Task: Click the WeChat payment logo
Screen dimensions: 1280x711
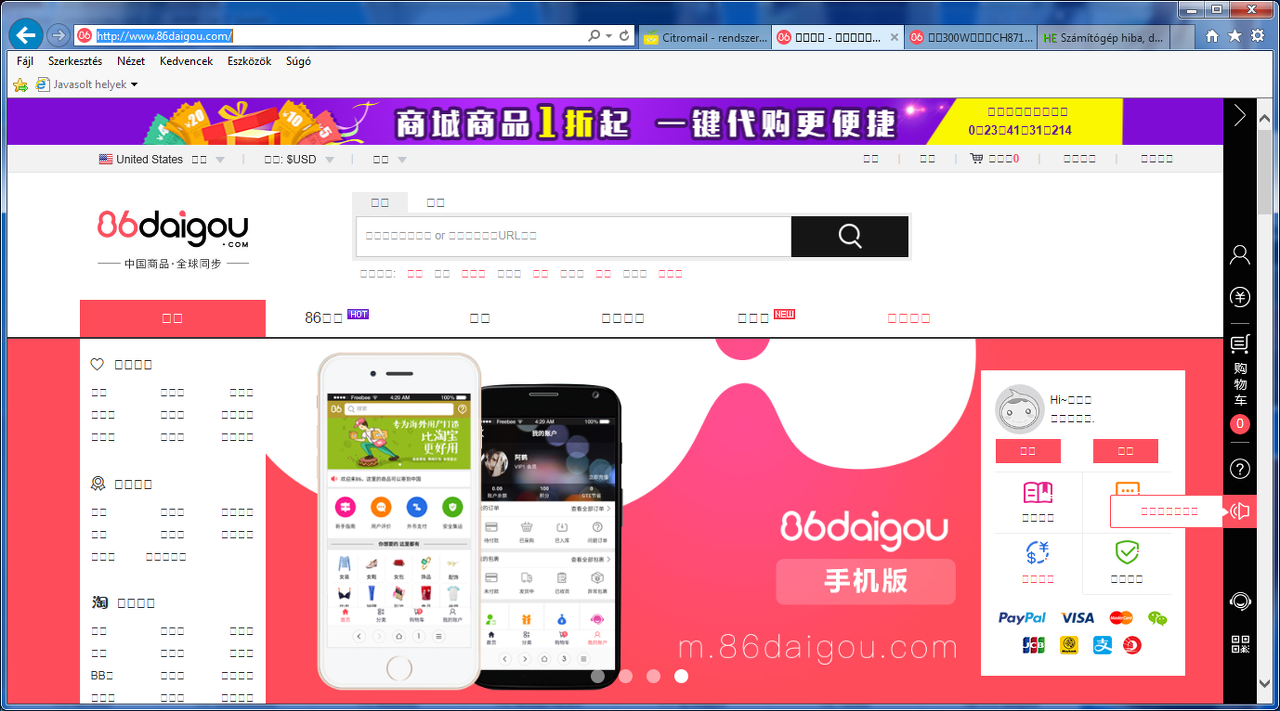Action: coord(1157,618)
